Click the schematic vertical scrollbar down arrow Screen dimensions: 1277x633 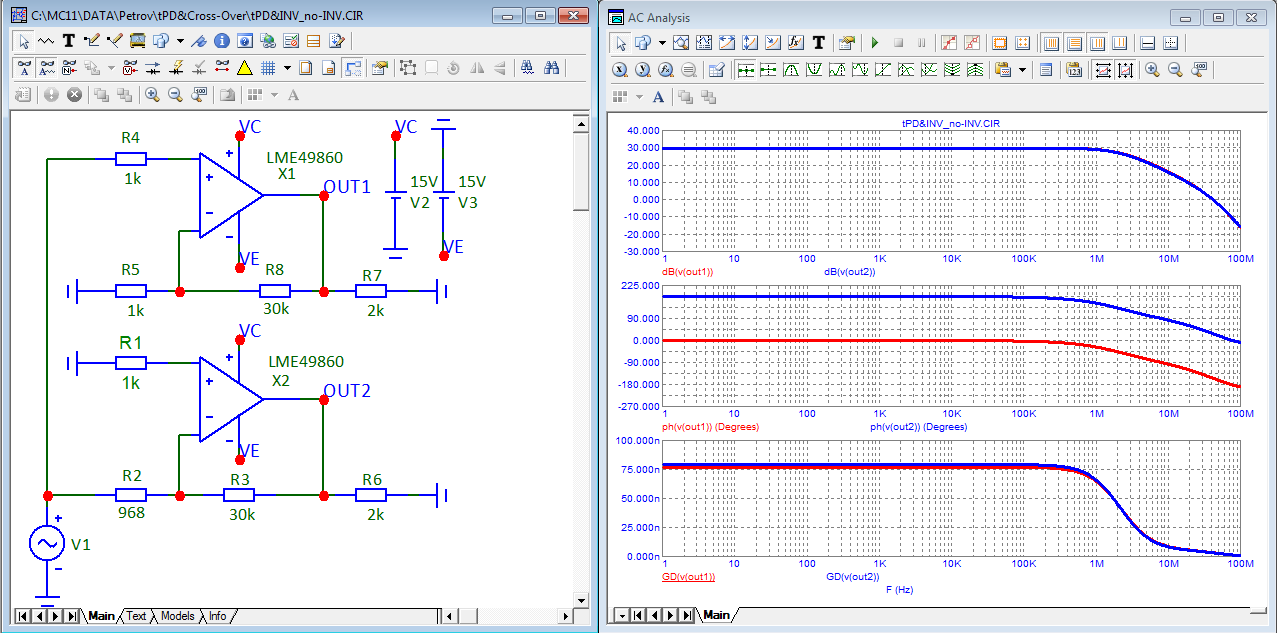point(580,599)
